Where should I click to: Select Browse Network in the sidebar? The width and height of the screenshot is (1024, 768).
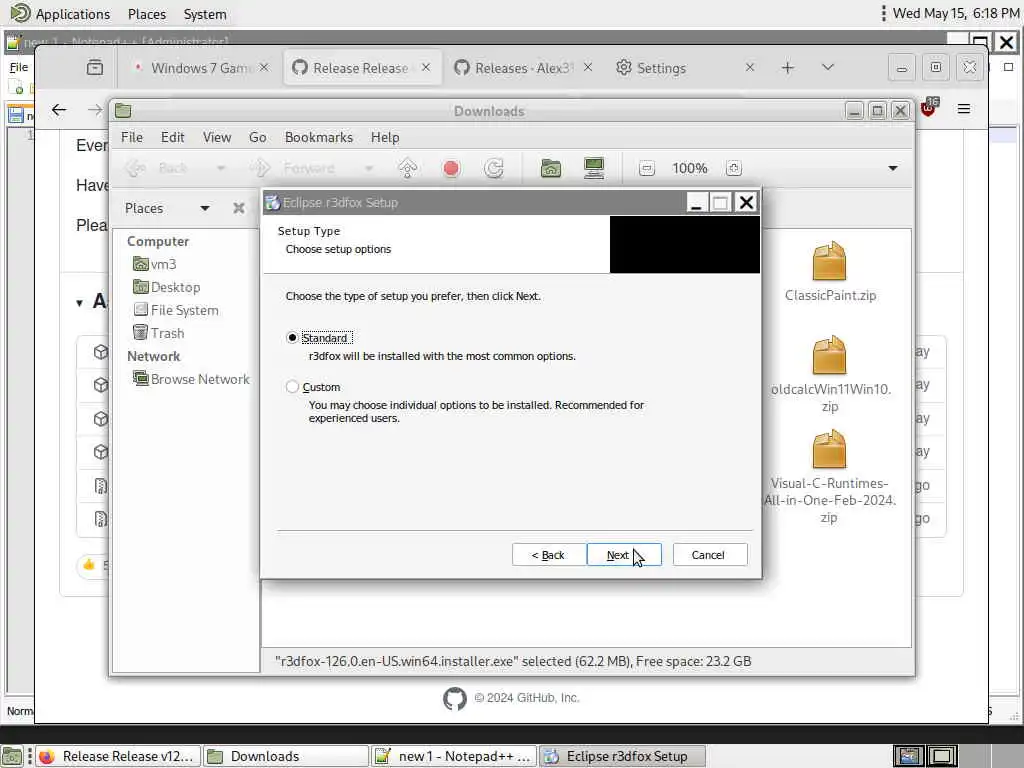pyautogui.click(x=191, y=379)
